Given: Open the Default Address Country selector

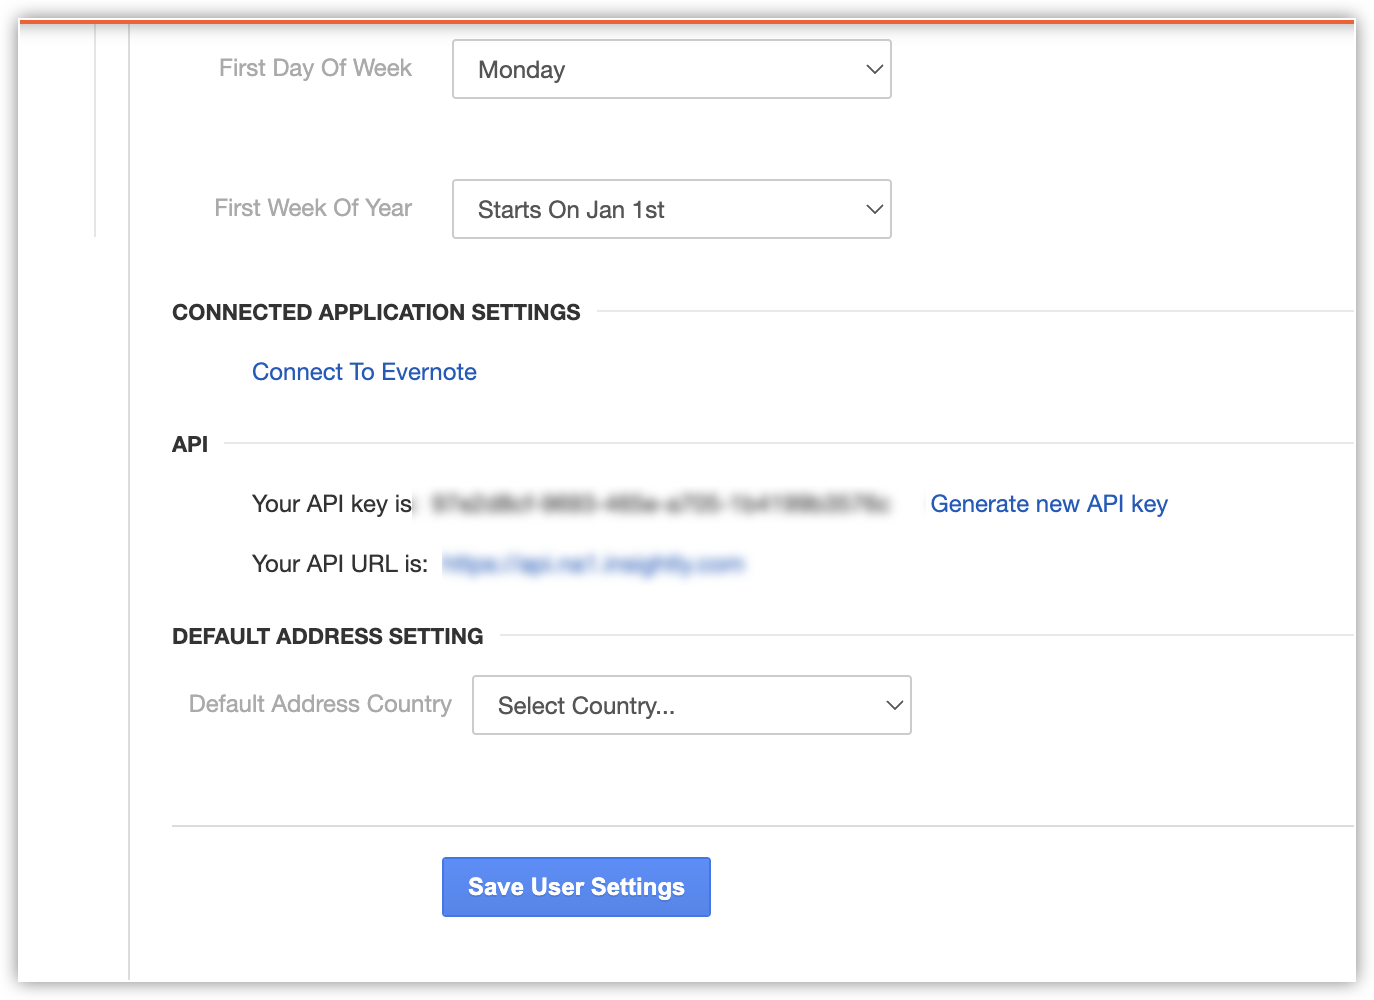Looking at the screenshot, I should 691,705.
